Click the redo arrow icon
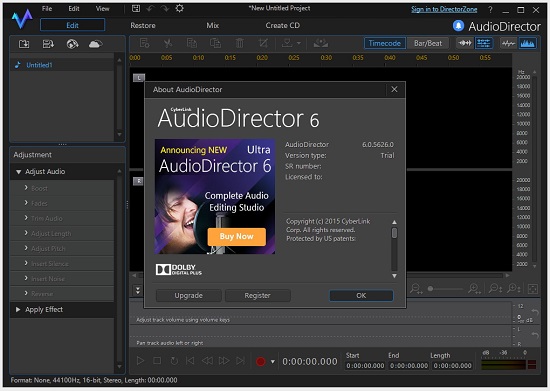The width and height of the screenshot is (550, 391). point(165,8)
